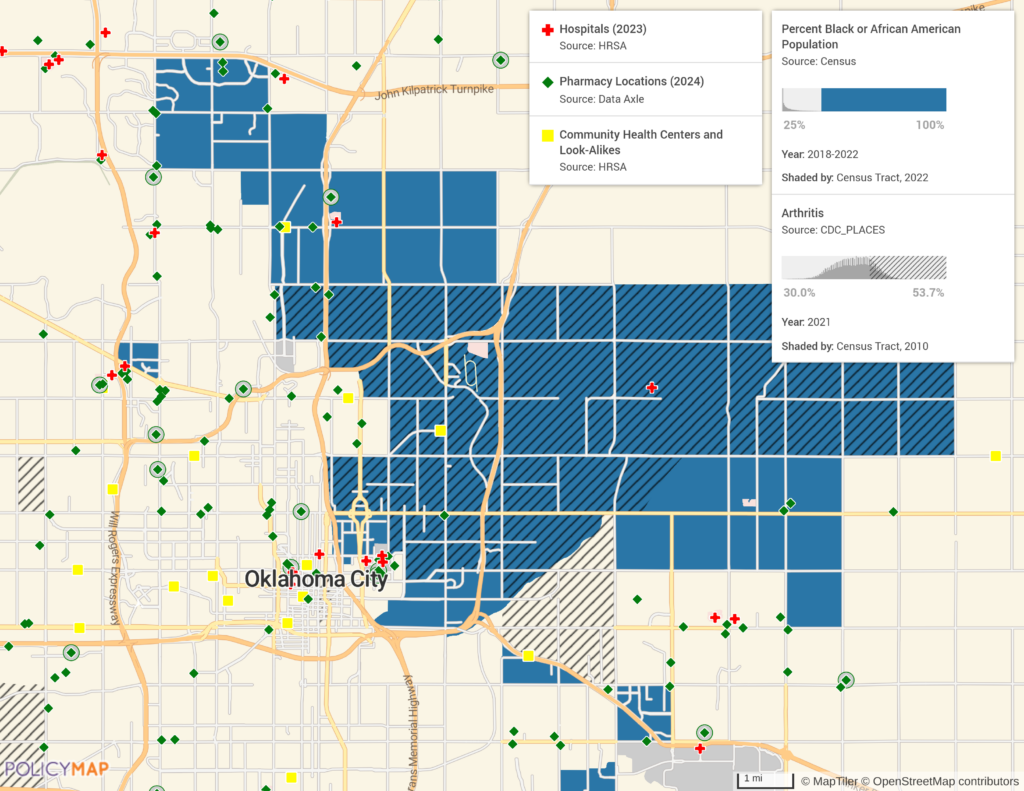The image size is (1024, 791).
Task: Select the Hospitals (2023) legend entry
Action: 600,30
